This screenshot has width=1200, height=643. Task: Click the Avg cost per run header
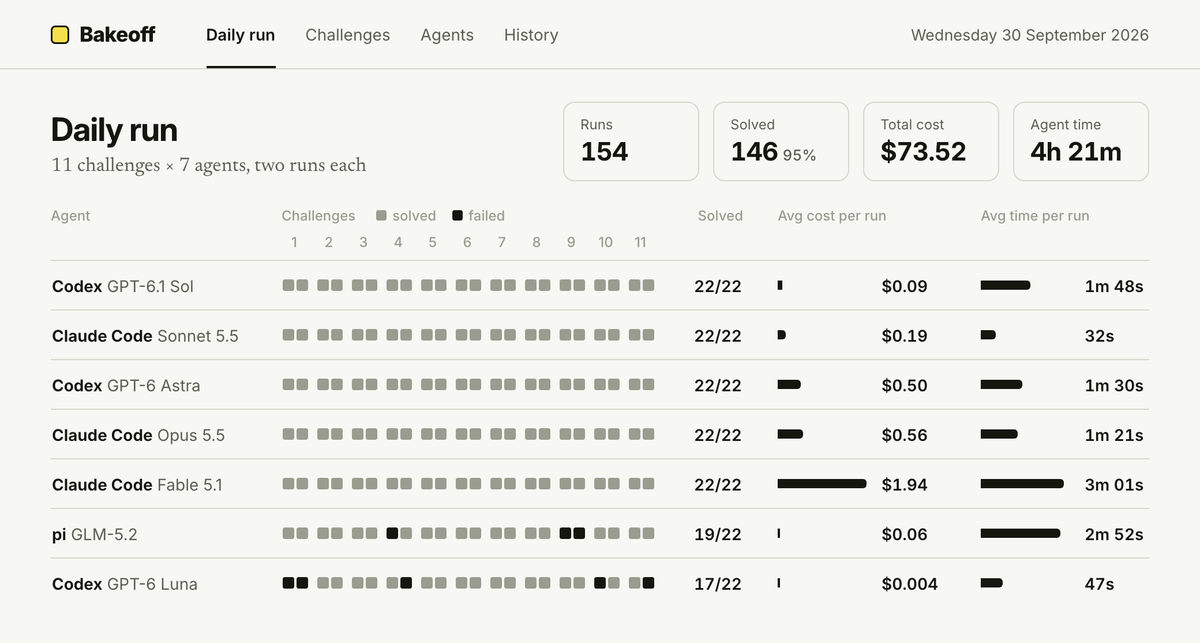pos(832,216)
